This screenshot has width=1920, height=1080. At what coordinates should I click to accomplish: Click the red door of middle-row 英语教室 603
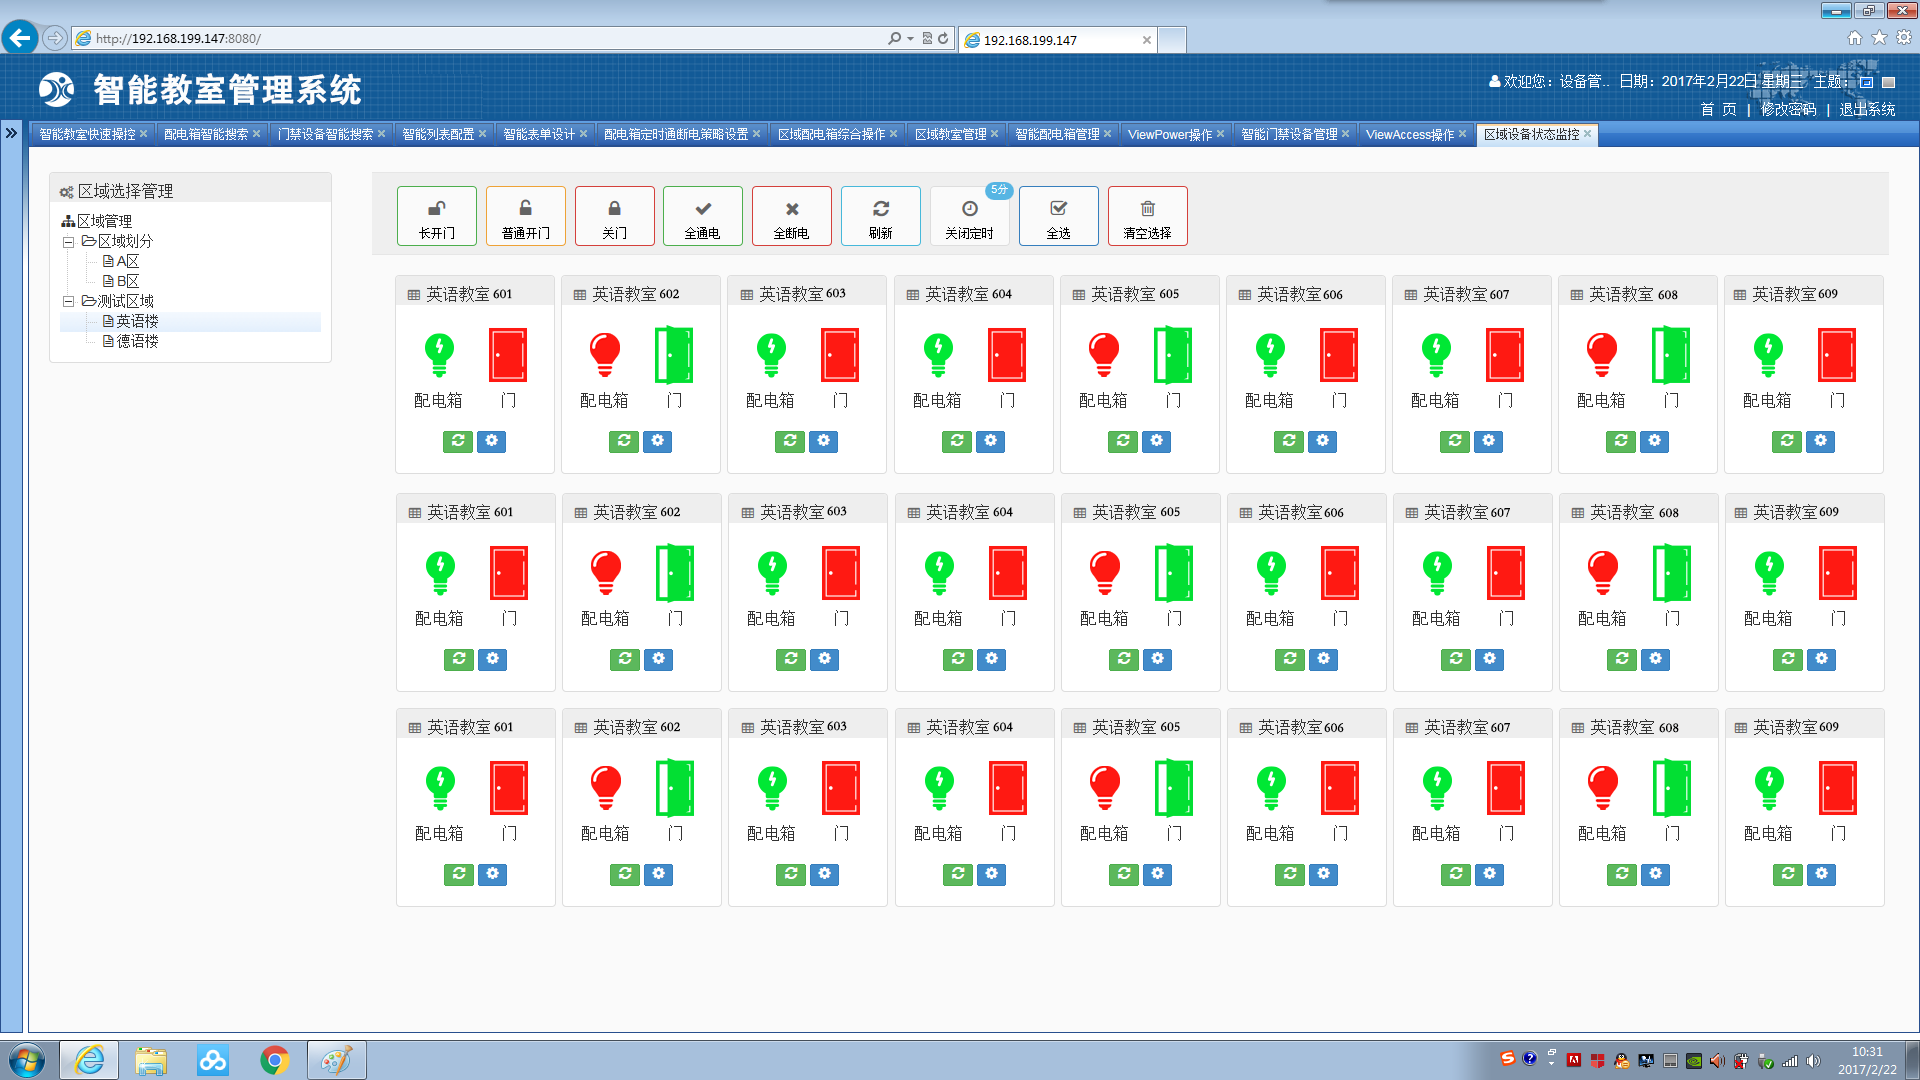841,573
